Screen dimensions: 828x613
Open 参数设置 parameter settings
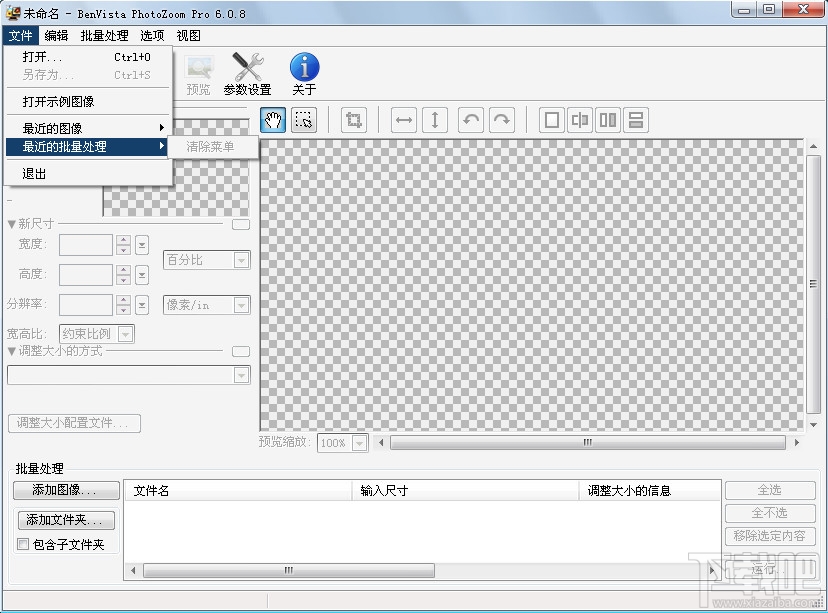[x=245, y=70]
